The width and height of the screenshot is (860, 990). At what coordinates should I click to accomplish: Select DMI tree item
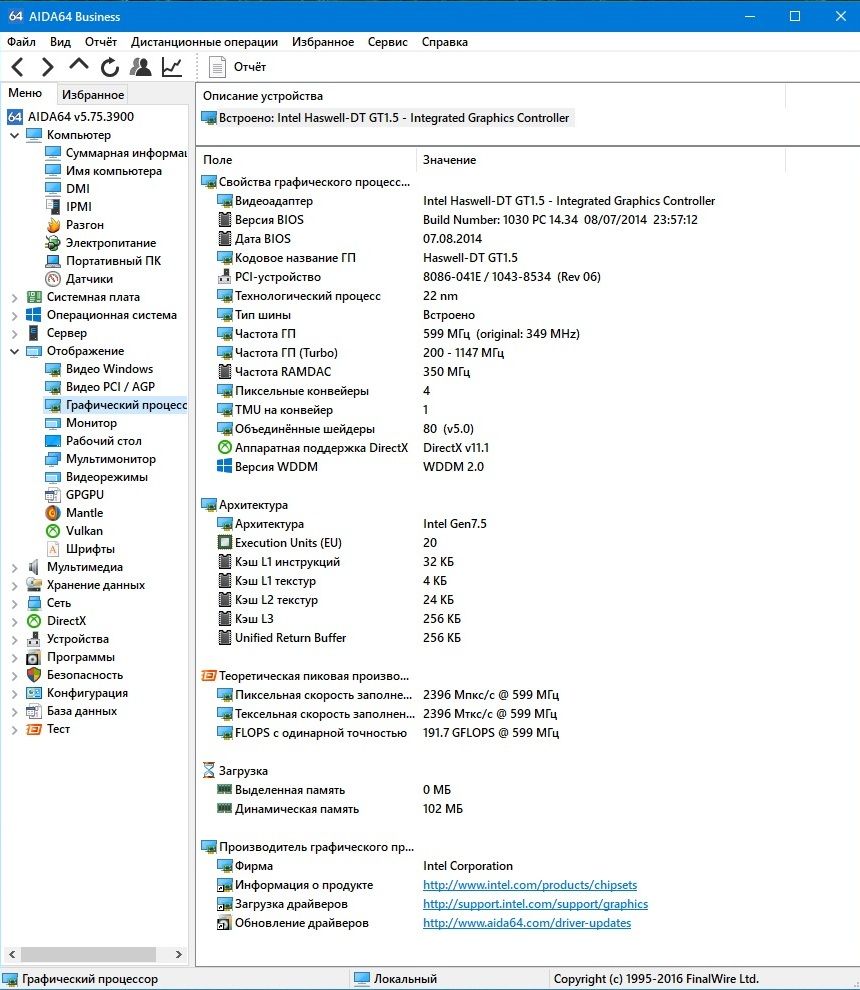coord(68,189)
